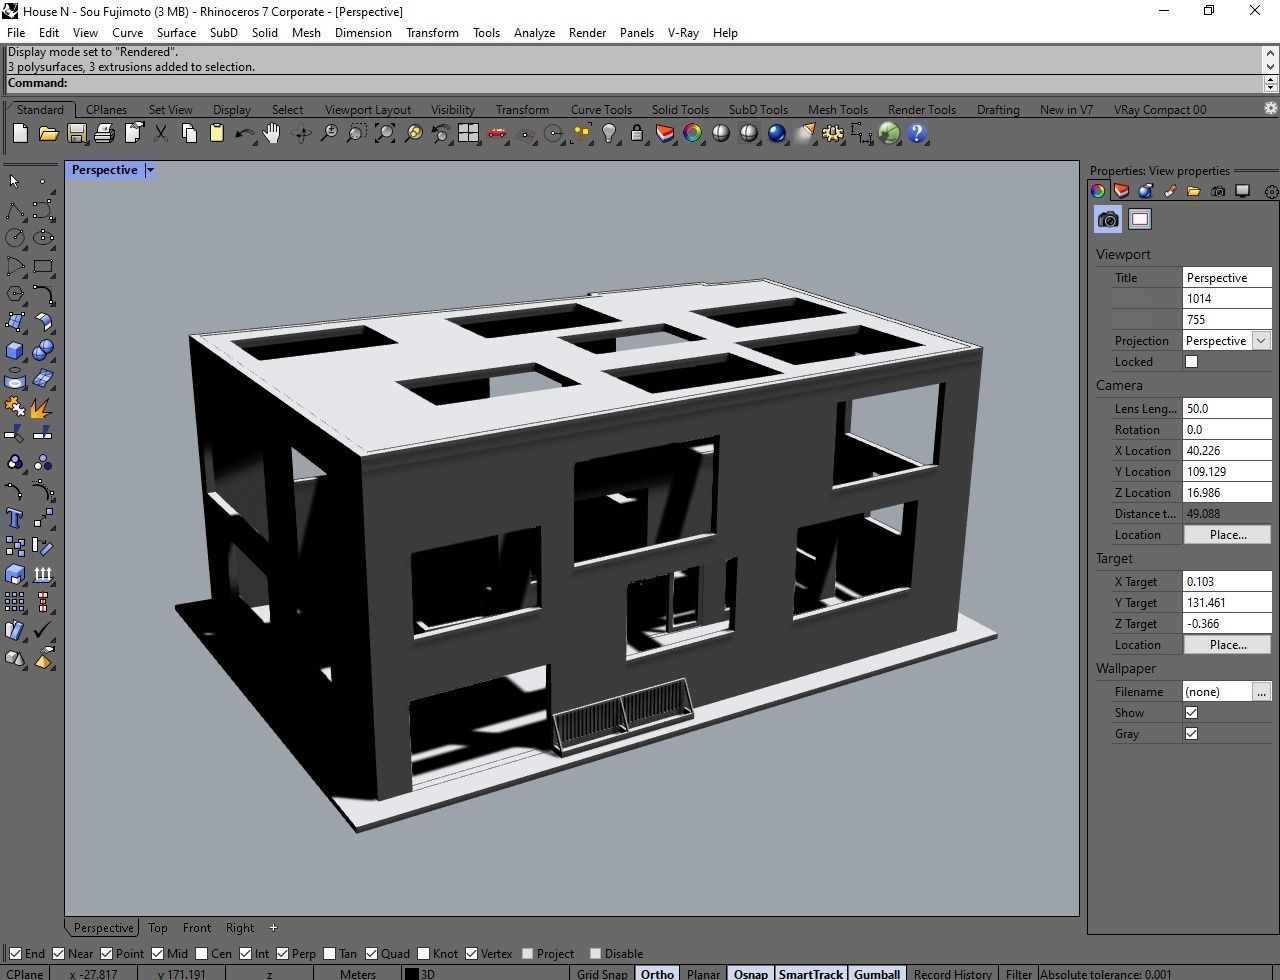Switch to the Top viewport tab
This screenshot has height=980, width=1280.
[157, 928]
